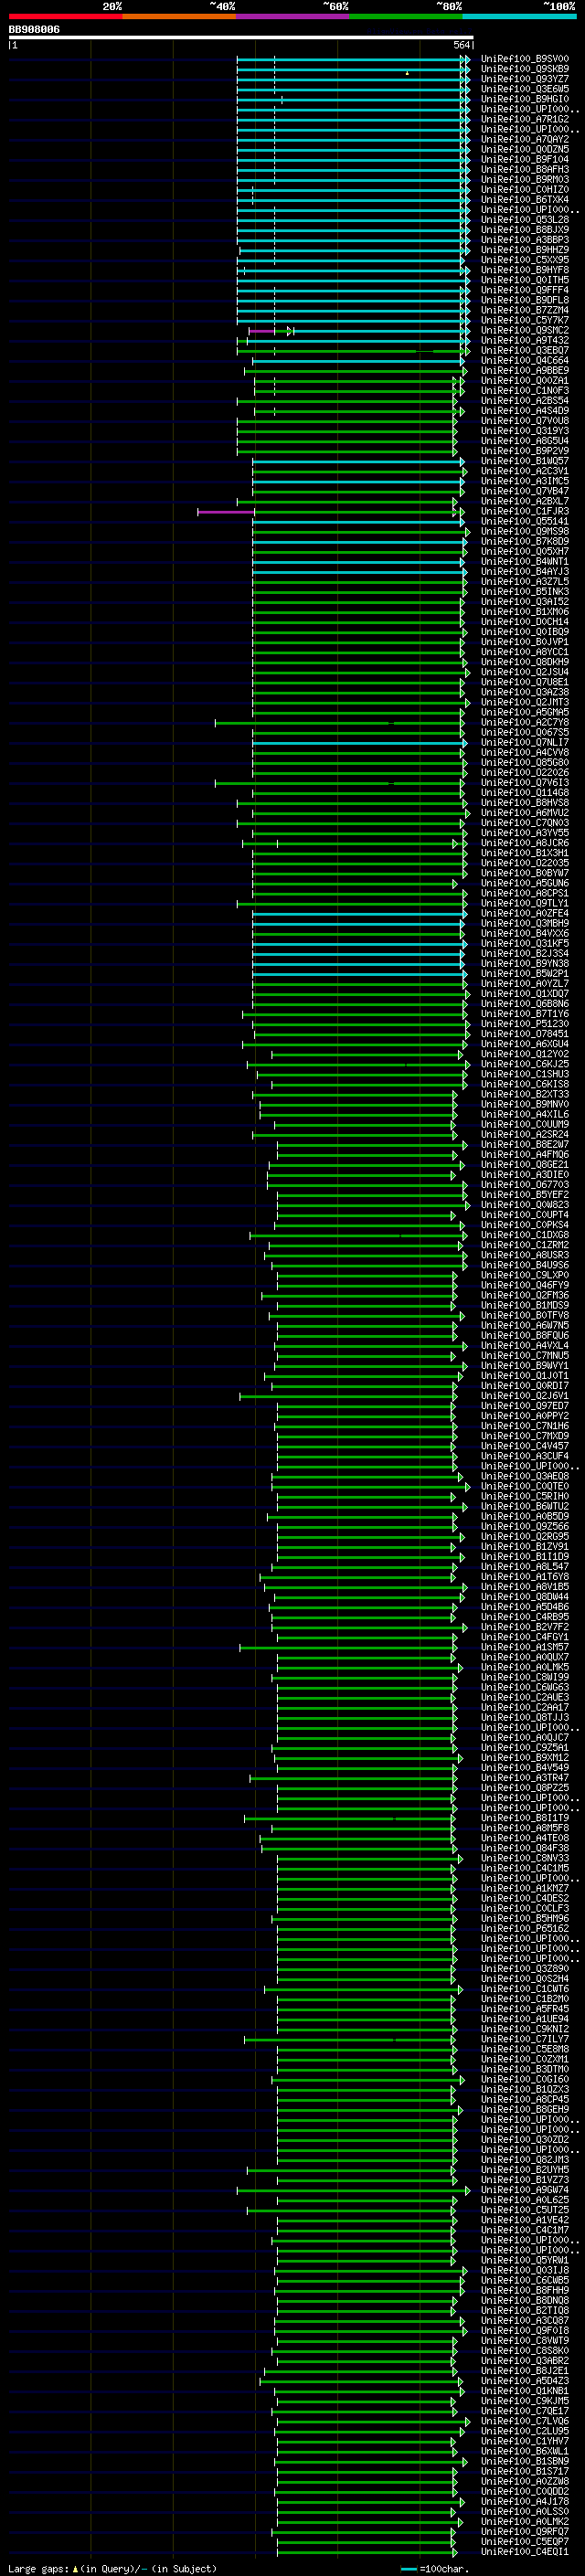
Task: Open hit UniRef100_B5W2P1
Action: pyautogui.click(x=524, y=973)
